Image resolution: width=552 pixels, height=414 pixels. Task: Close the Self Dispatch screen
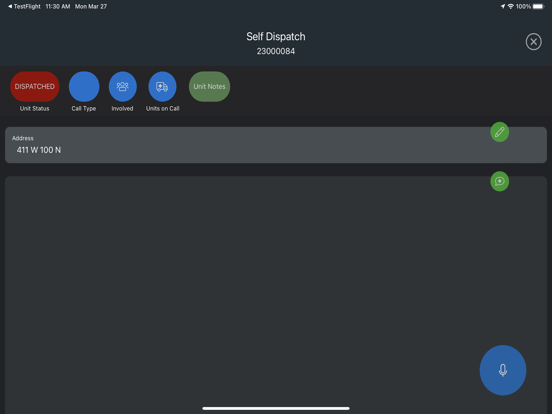click(x=534, y=42)
